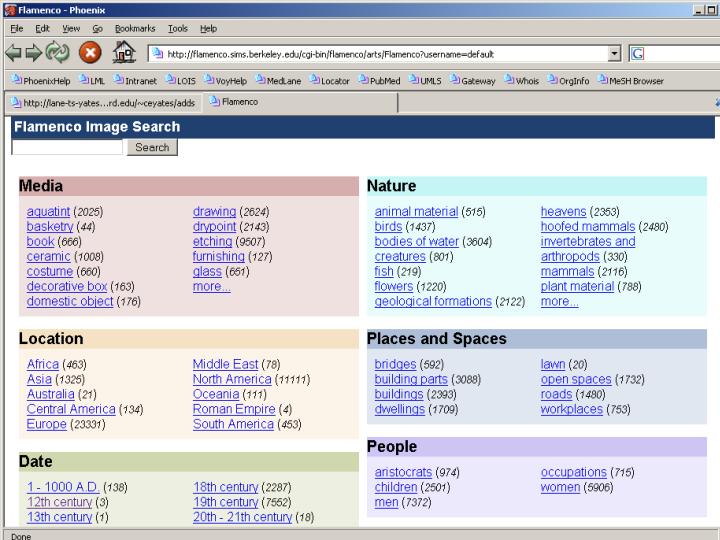The image size is (720, 540).
Task: Click the browser Back arrow icon
Action: click(x=15, y=54)
